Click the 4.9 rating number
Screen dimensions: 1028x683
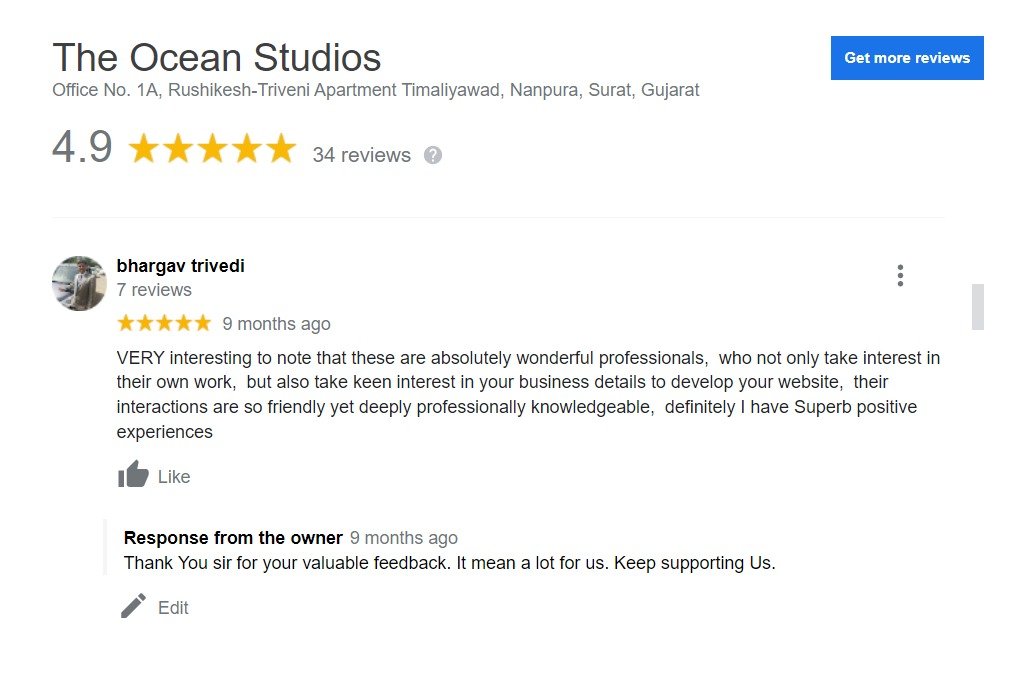point(82,147)
